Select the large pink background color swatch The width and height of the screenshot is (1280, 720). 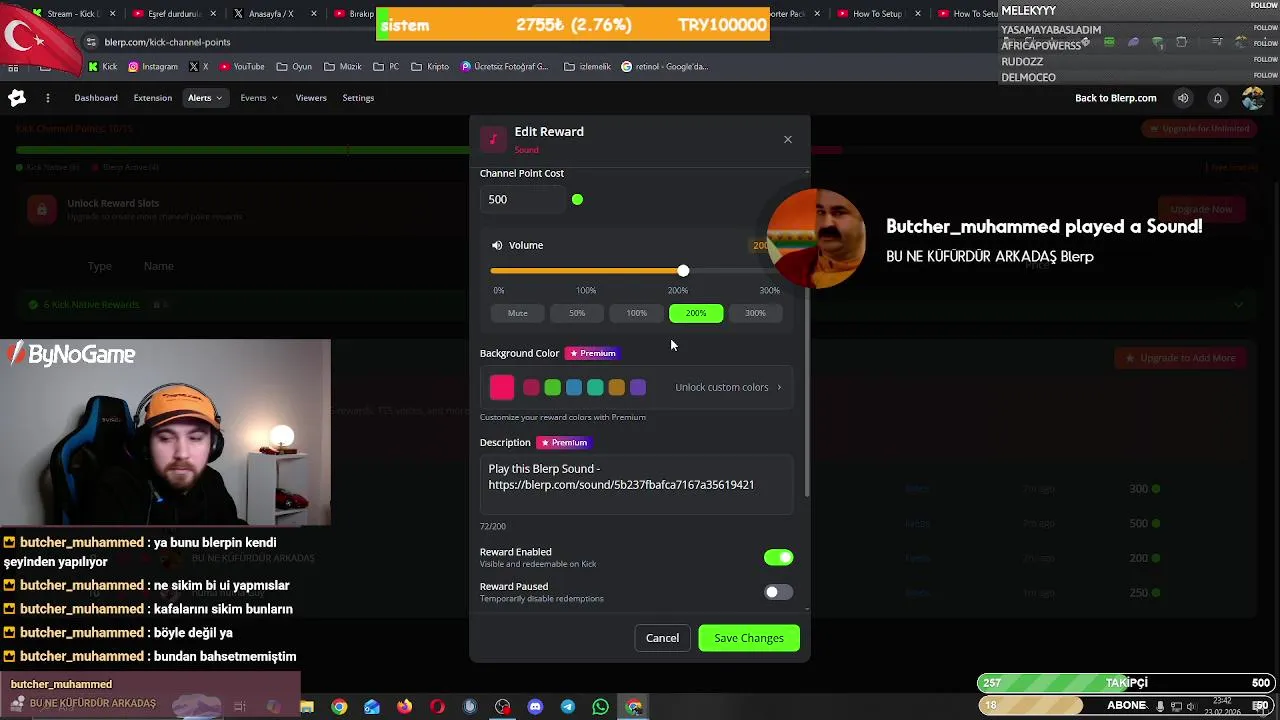502,388
